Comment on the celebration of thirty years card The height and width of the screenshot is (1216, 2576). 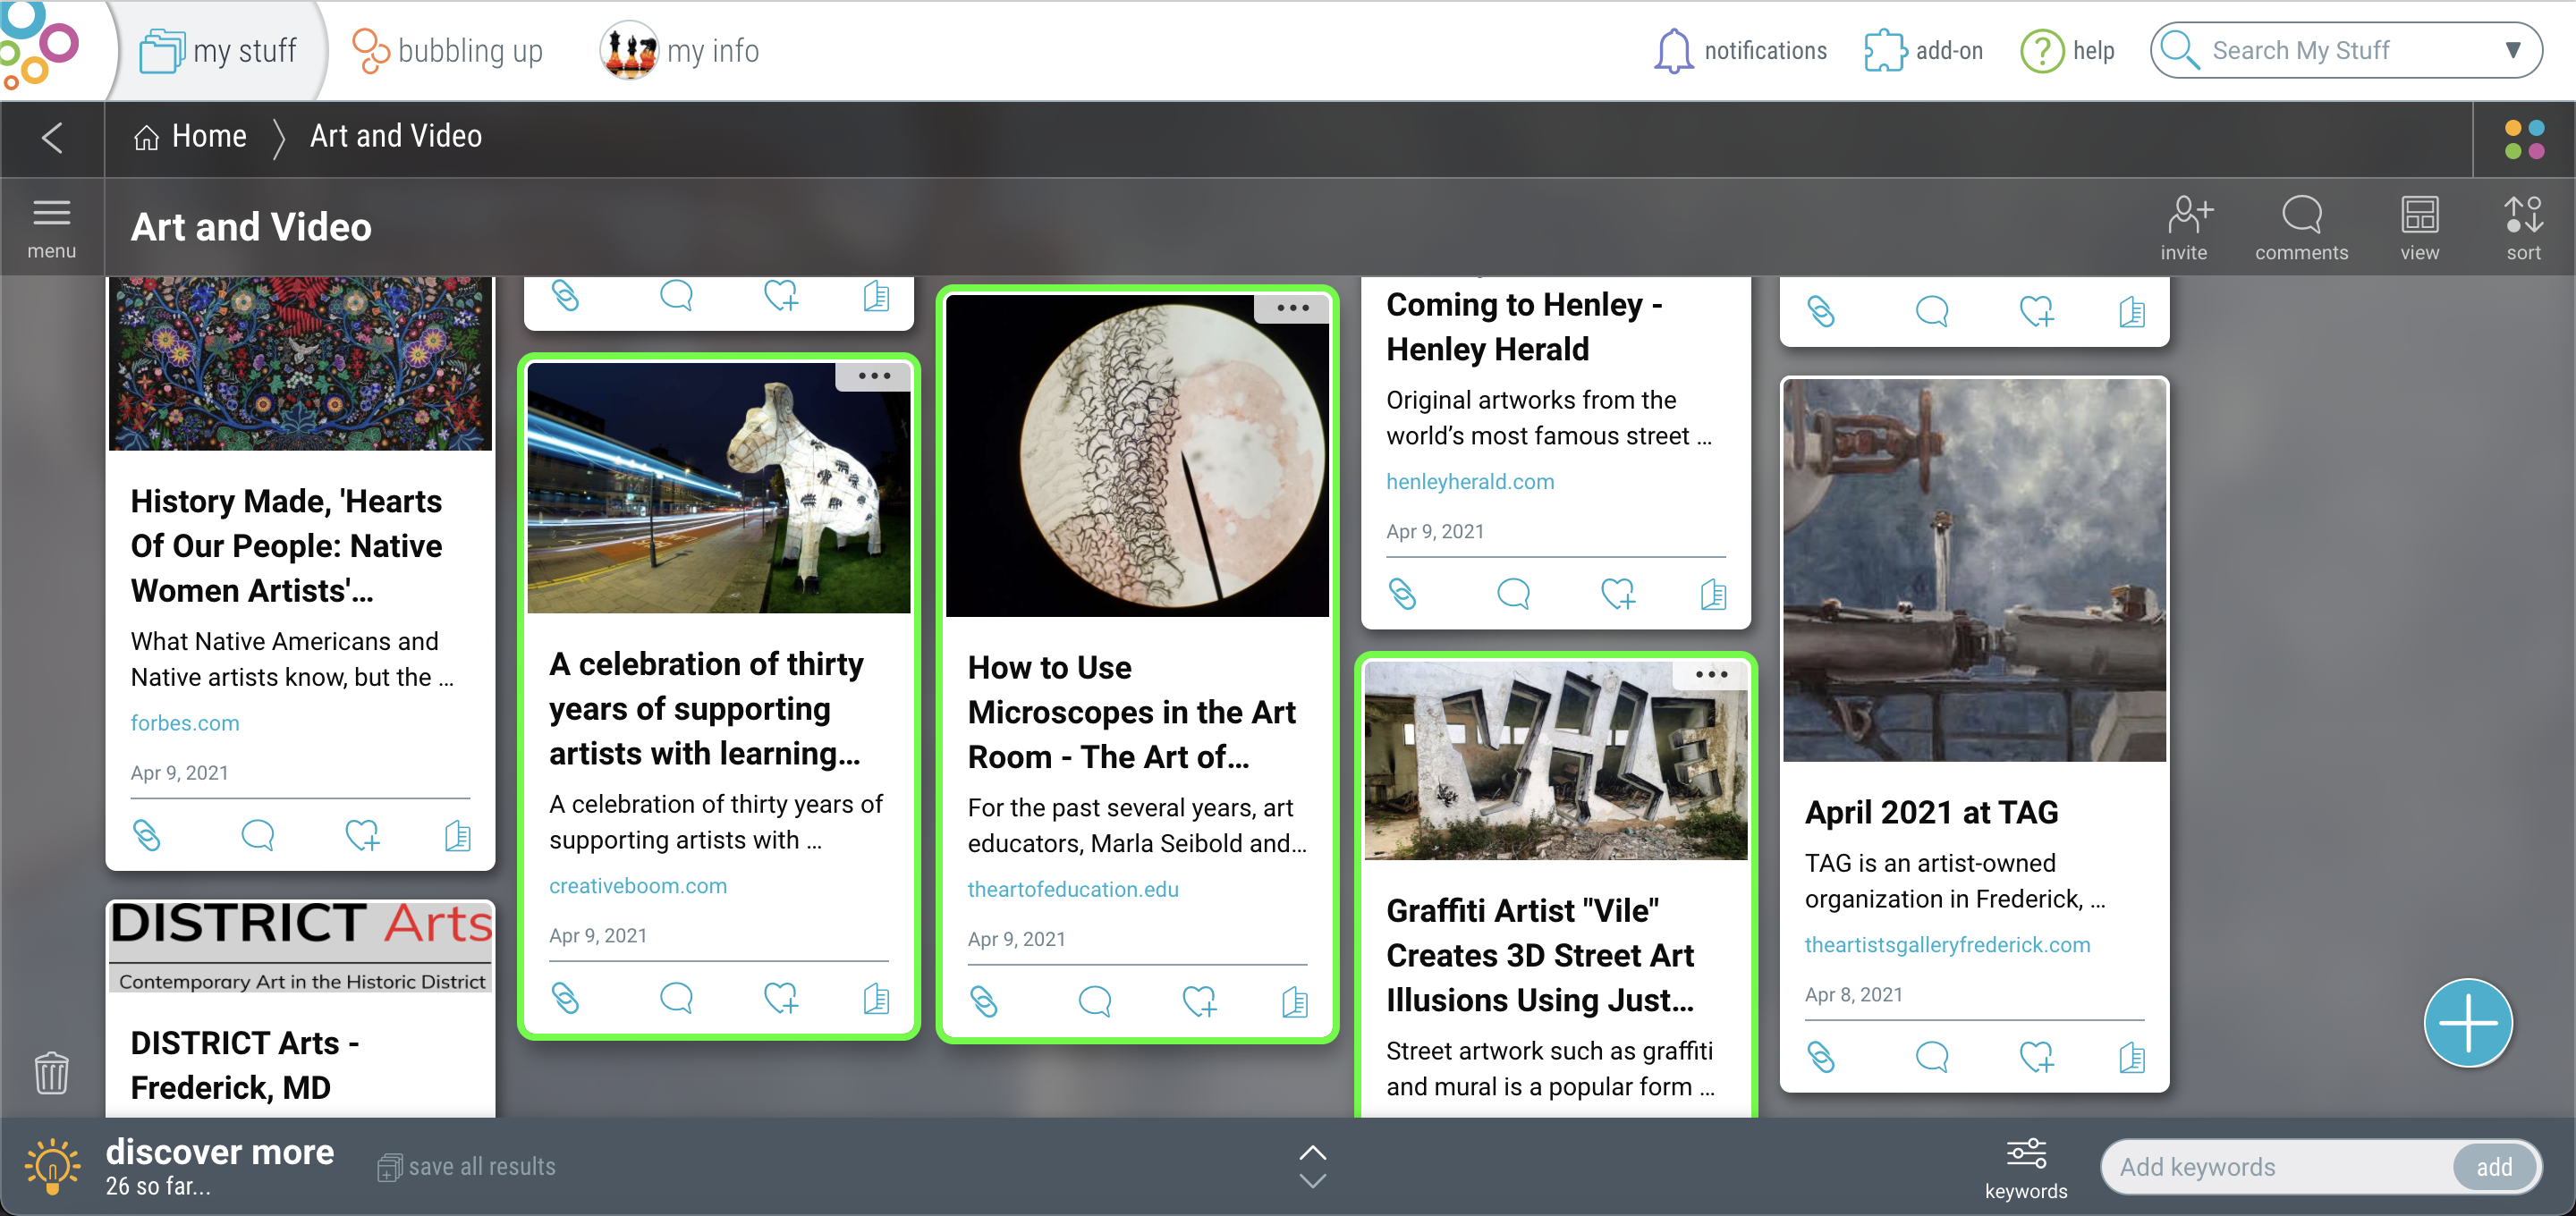676,997
